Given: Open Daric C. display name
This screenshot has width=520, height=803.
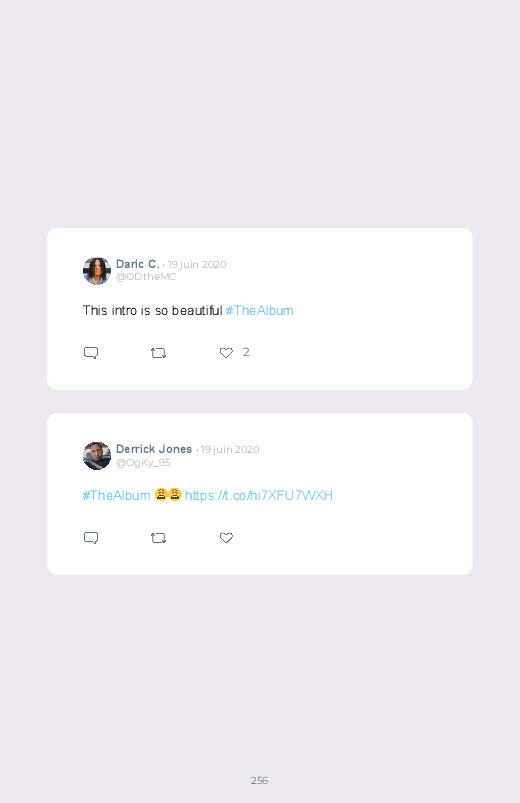Looking at the screenshot, I should coord(137,264).
